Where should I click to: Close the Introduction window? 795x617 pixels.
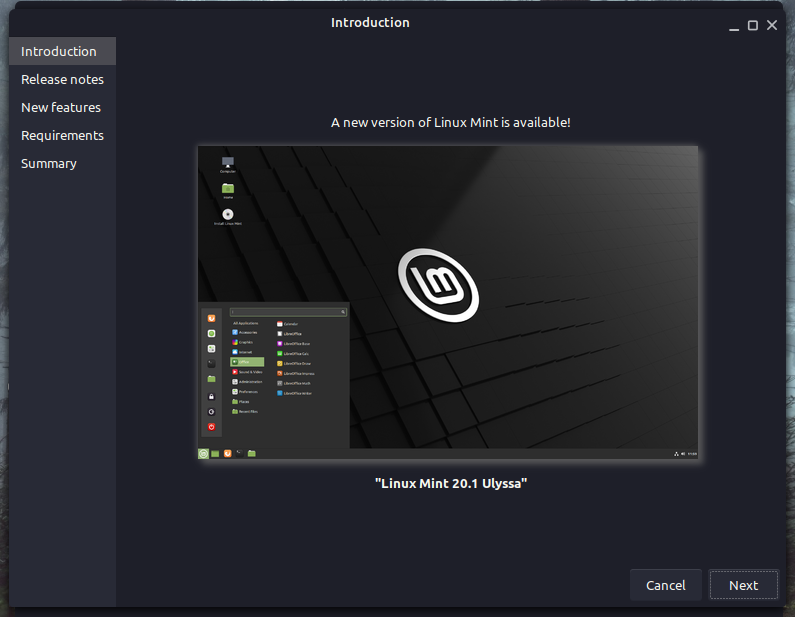[772, 25]
